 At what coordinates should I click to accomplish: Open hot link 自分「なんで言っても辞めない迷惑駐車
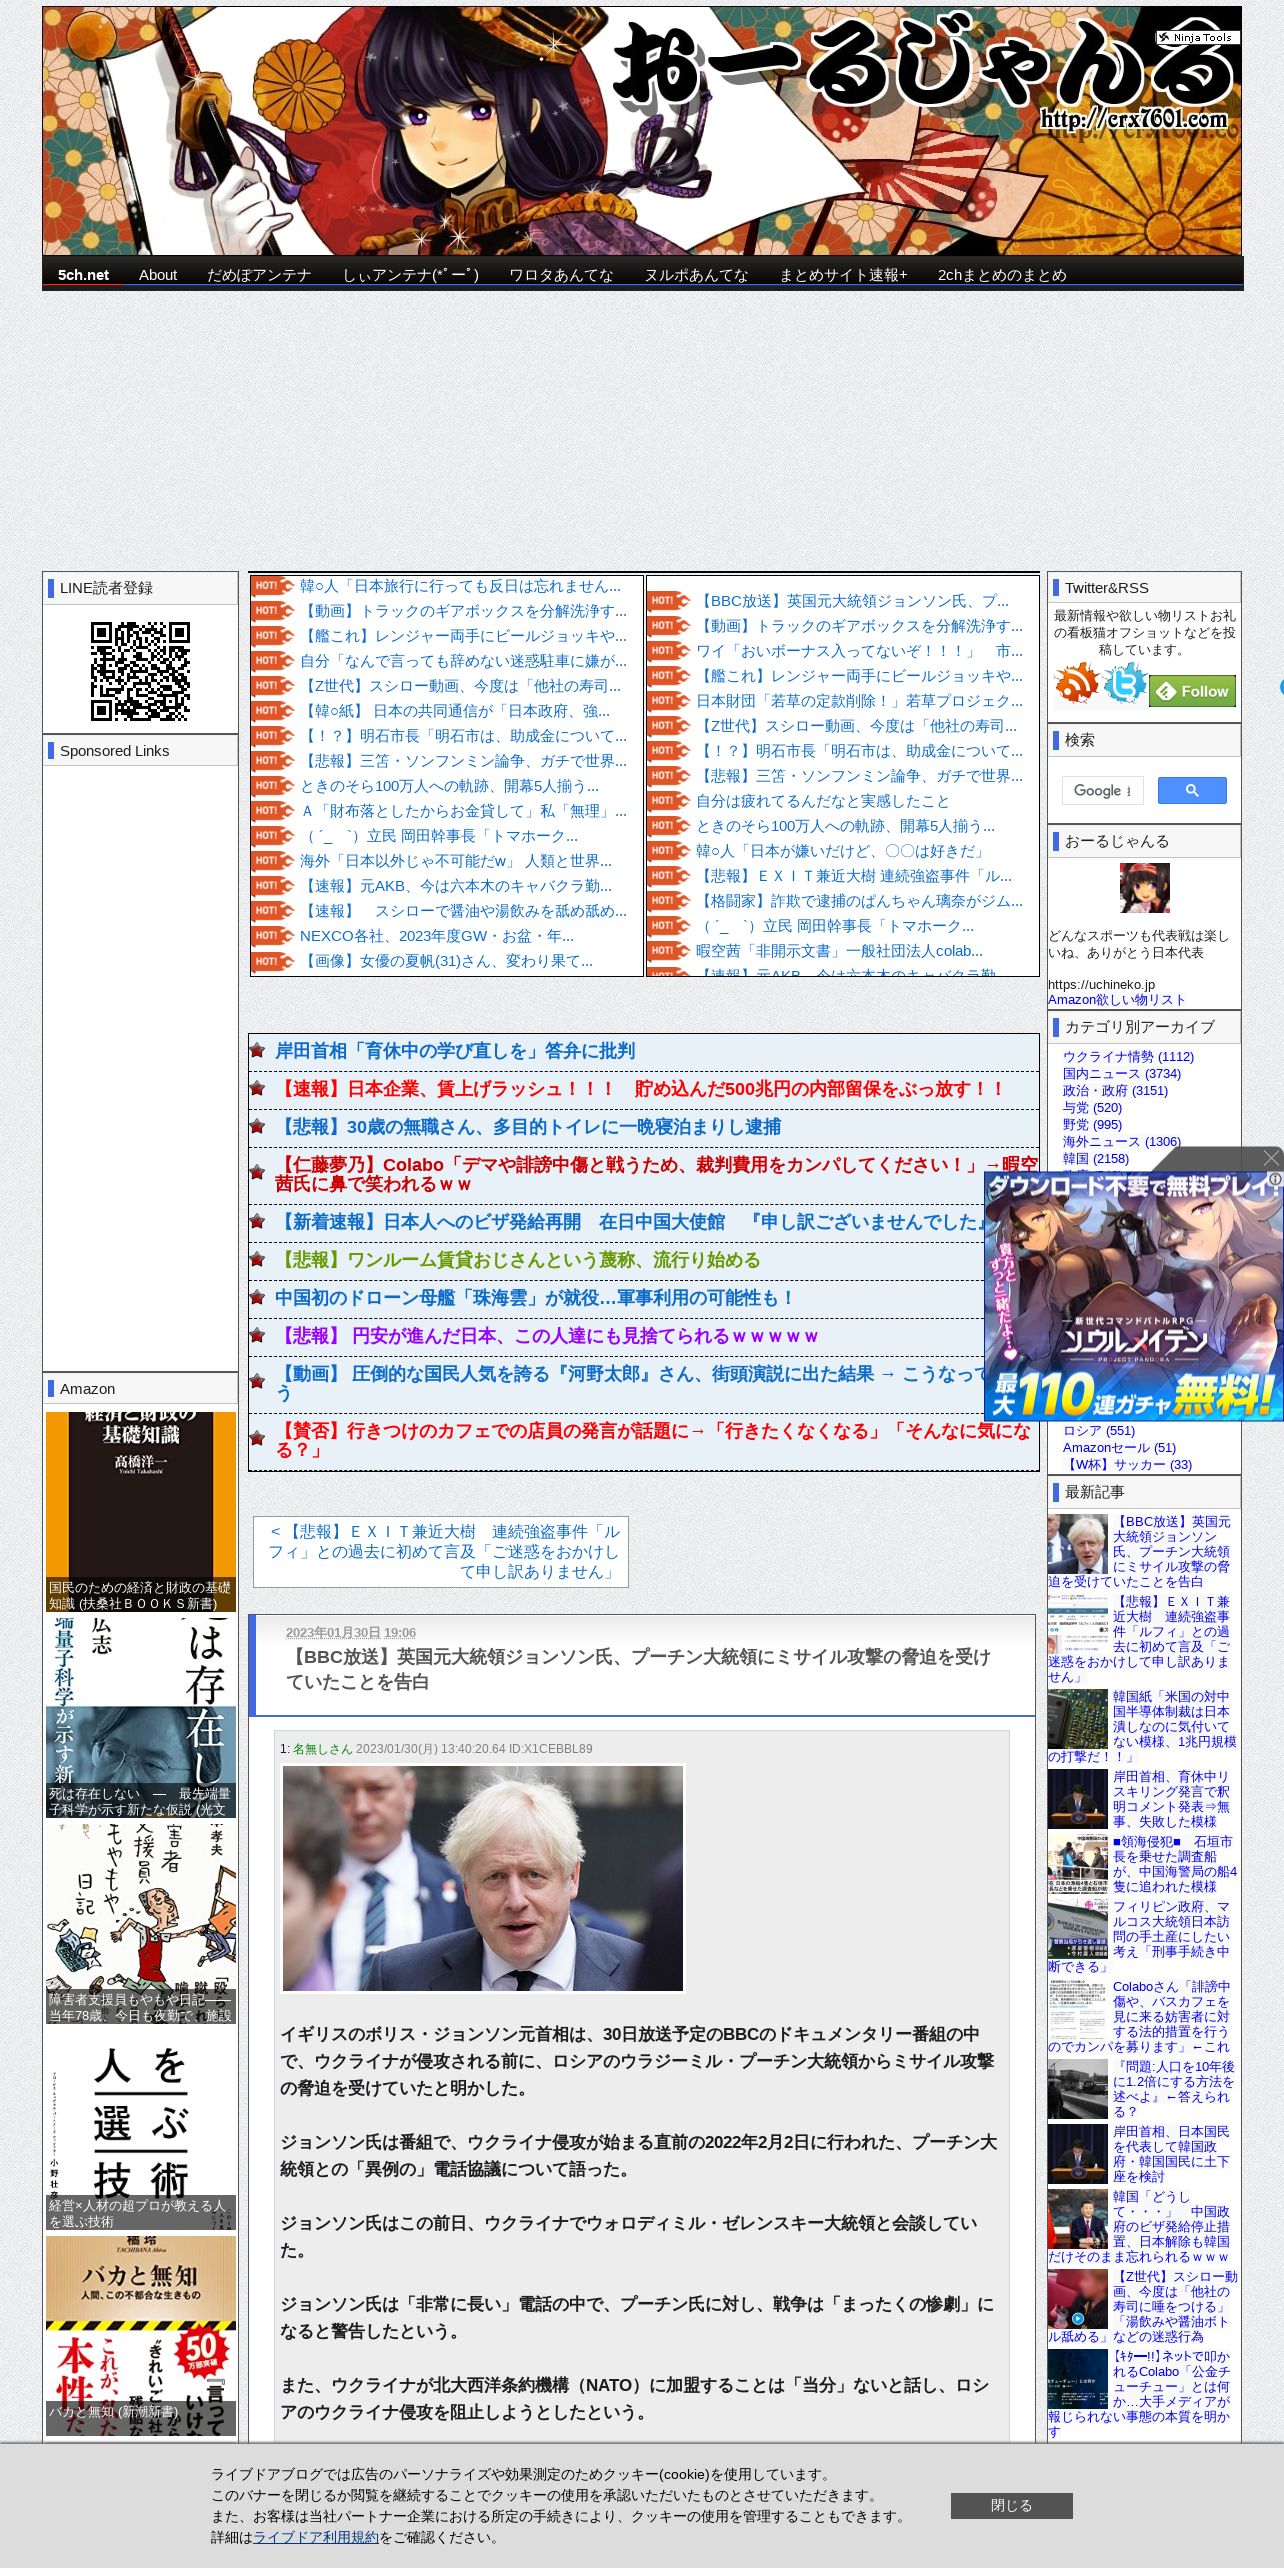click(x=463, y=661)
